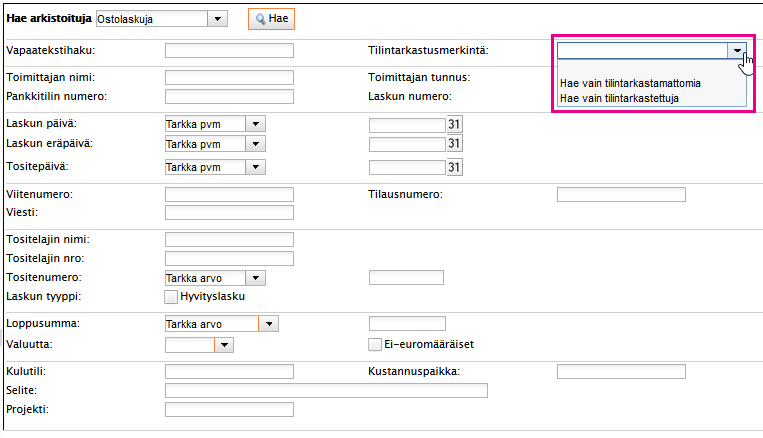Open calendar picker for Laskun päivä

click(454, 125)
